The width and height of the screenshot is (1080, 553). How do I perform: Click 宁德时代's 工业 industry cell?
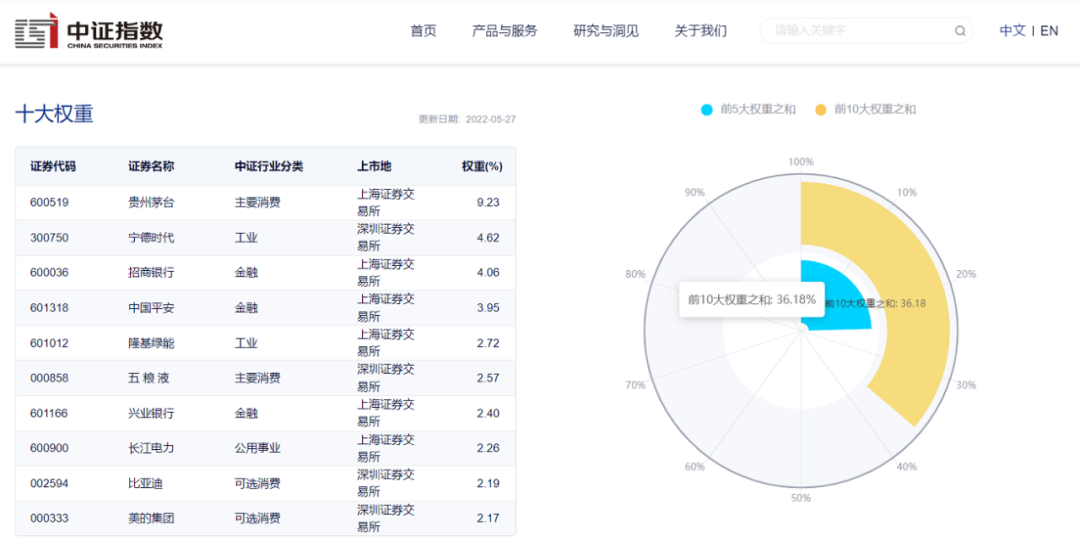pos(246,238)
